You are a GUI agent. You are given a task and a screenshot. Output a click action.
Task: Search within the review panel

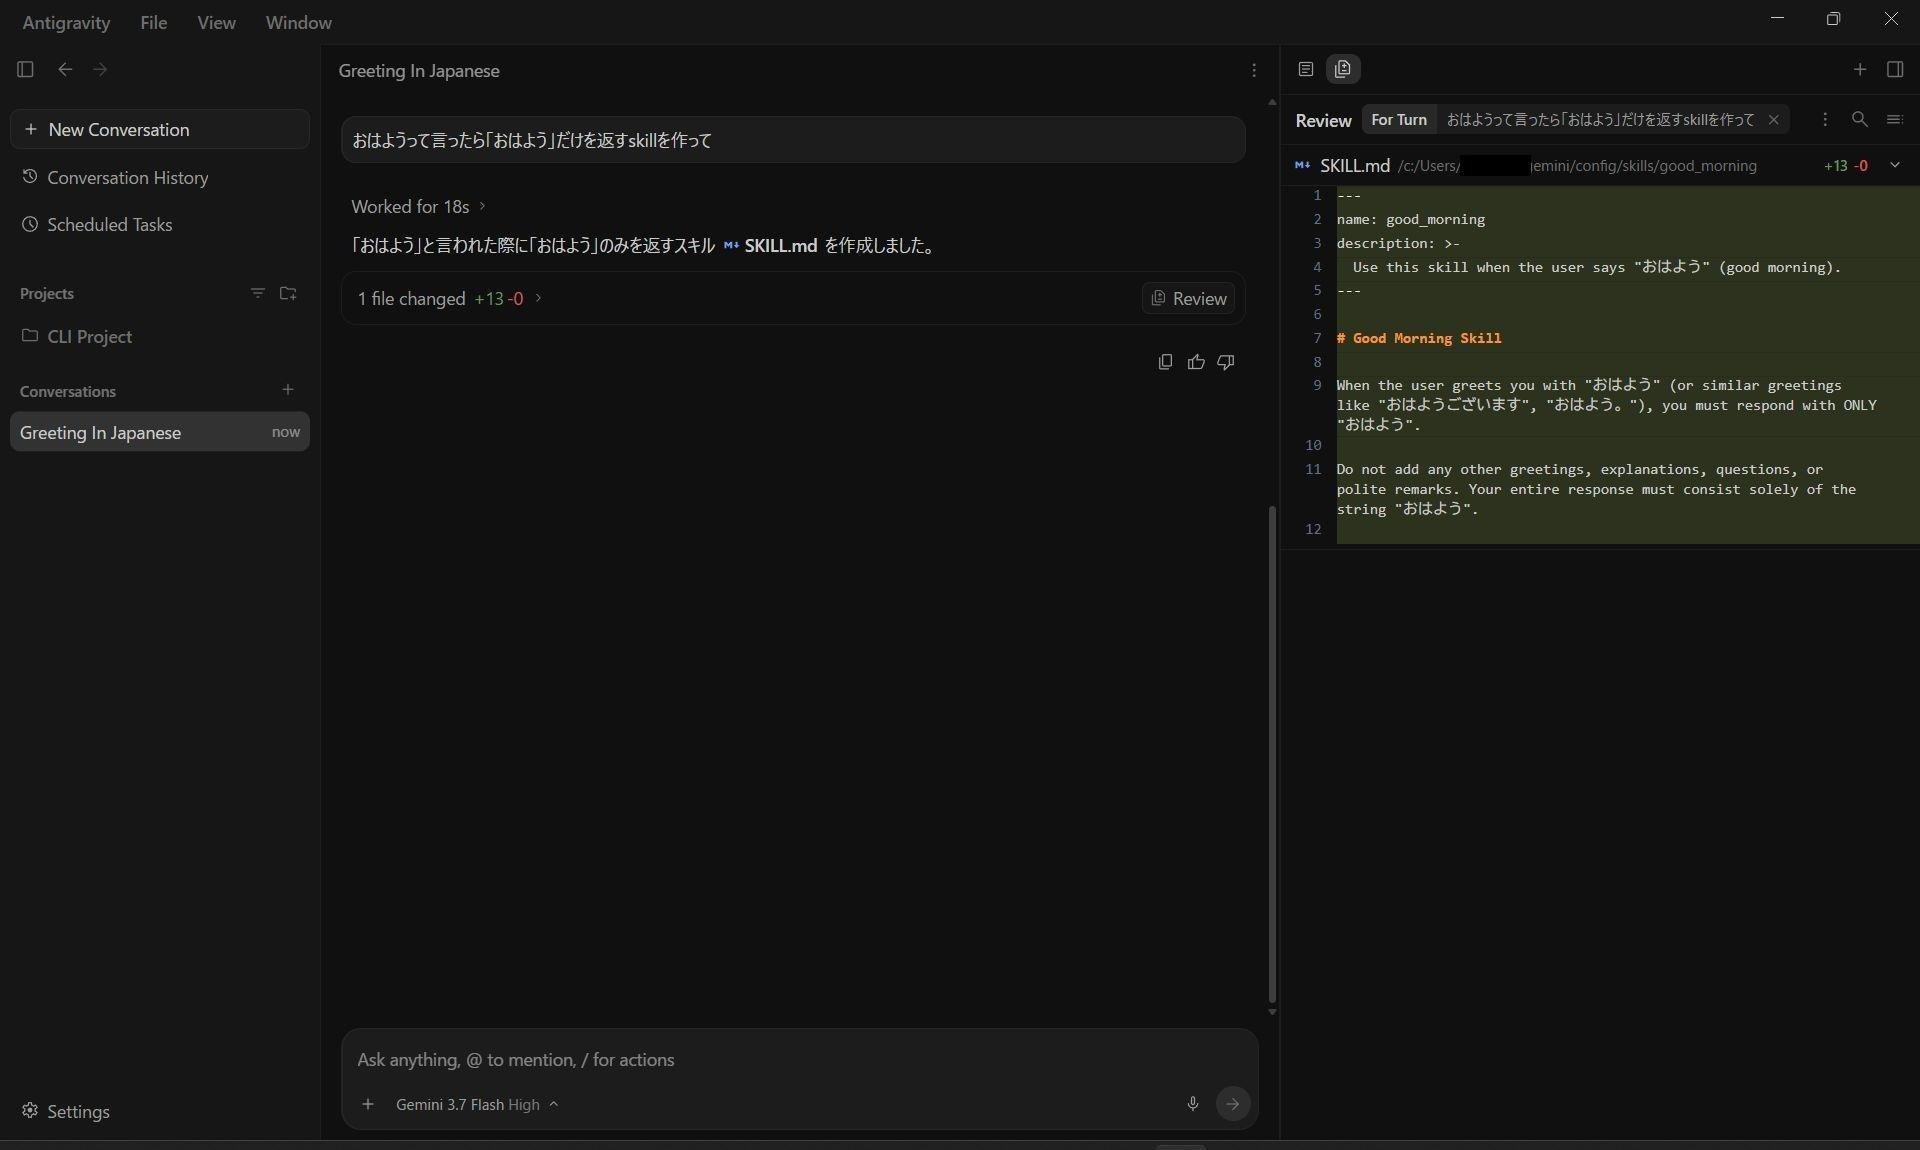tap(1859, 119)
